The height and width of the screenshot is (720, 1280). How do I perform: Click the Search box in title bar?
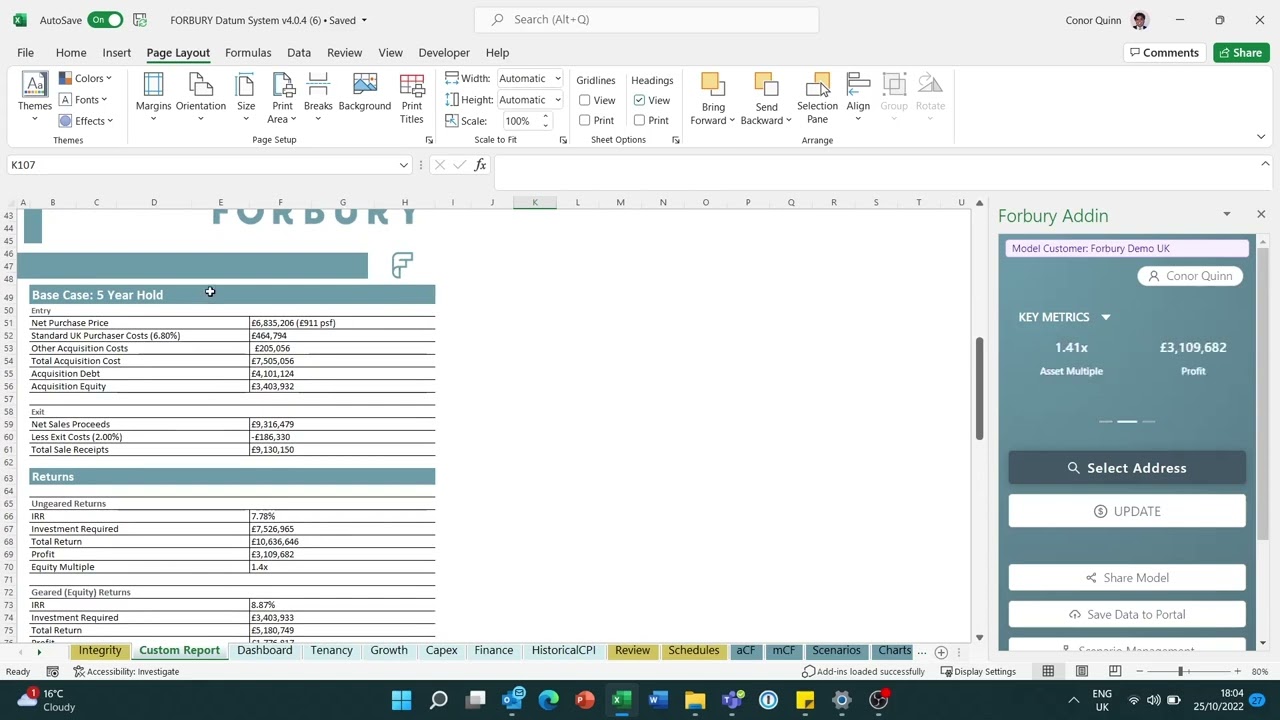647,19
